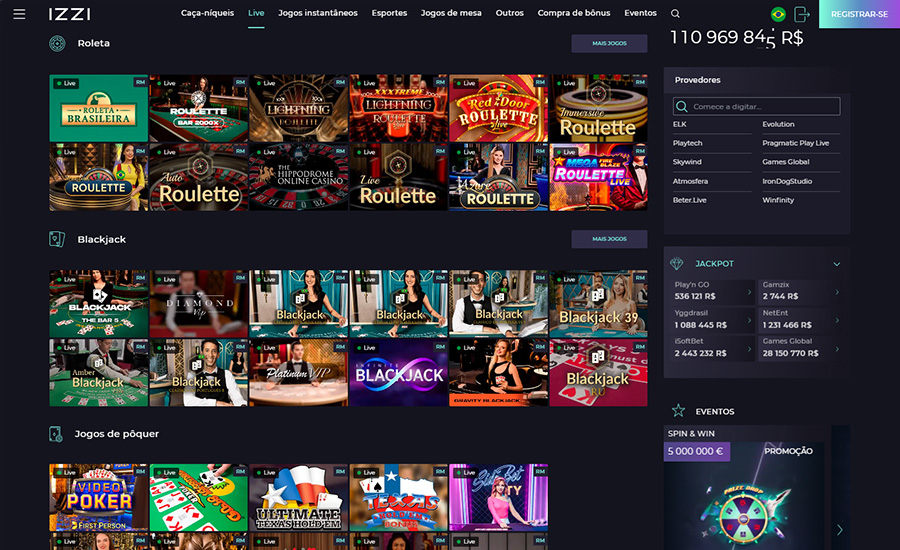
Task: Click the Jogos de pôquer section icon
Action: [x=56, y=434]
